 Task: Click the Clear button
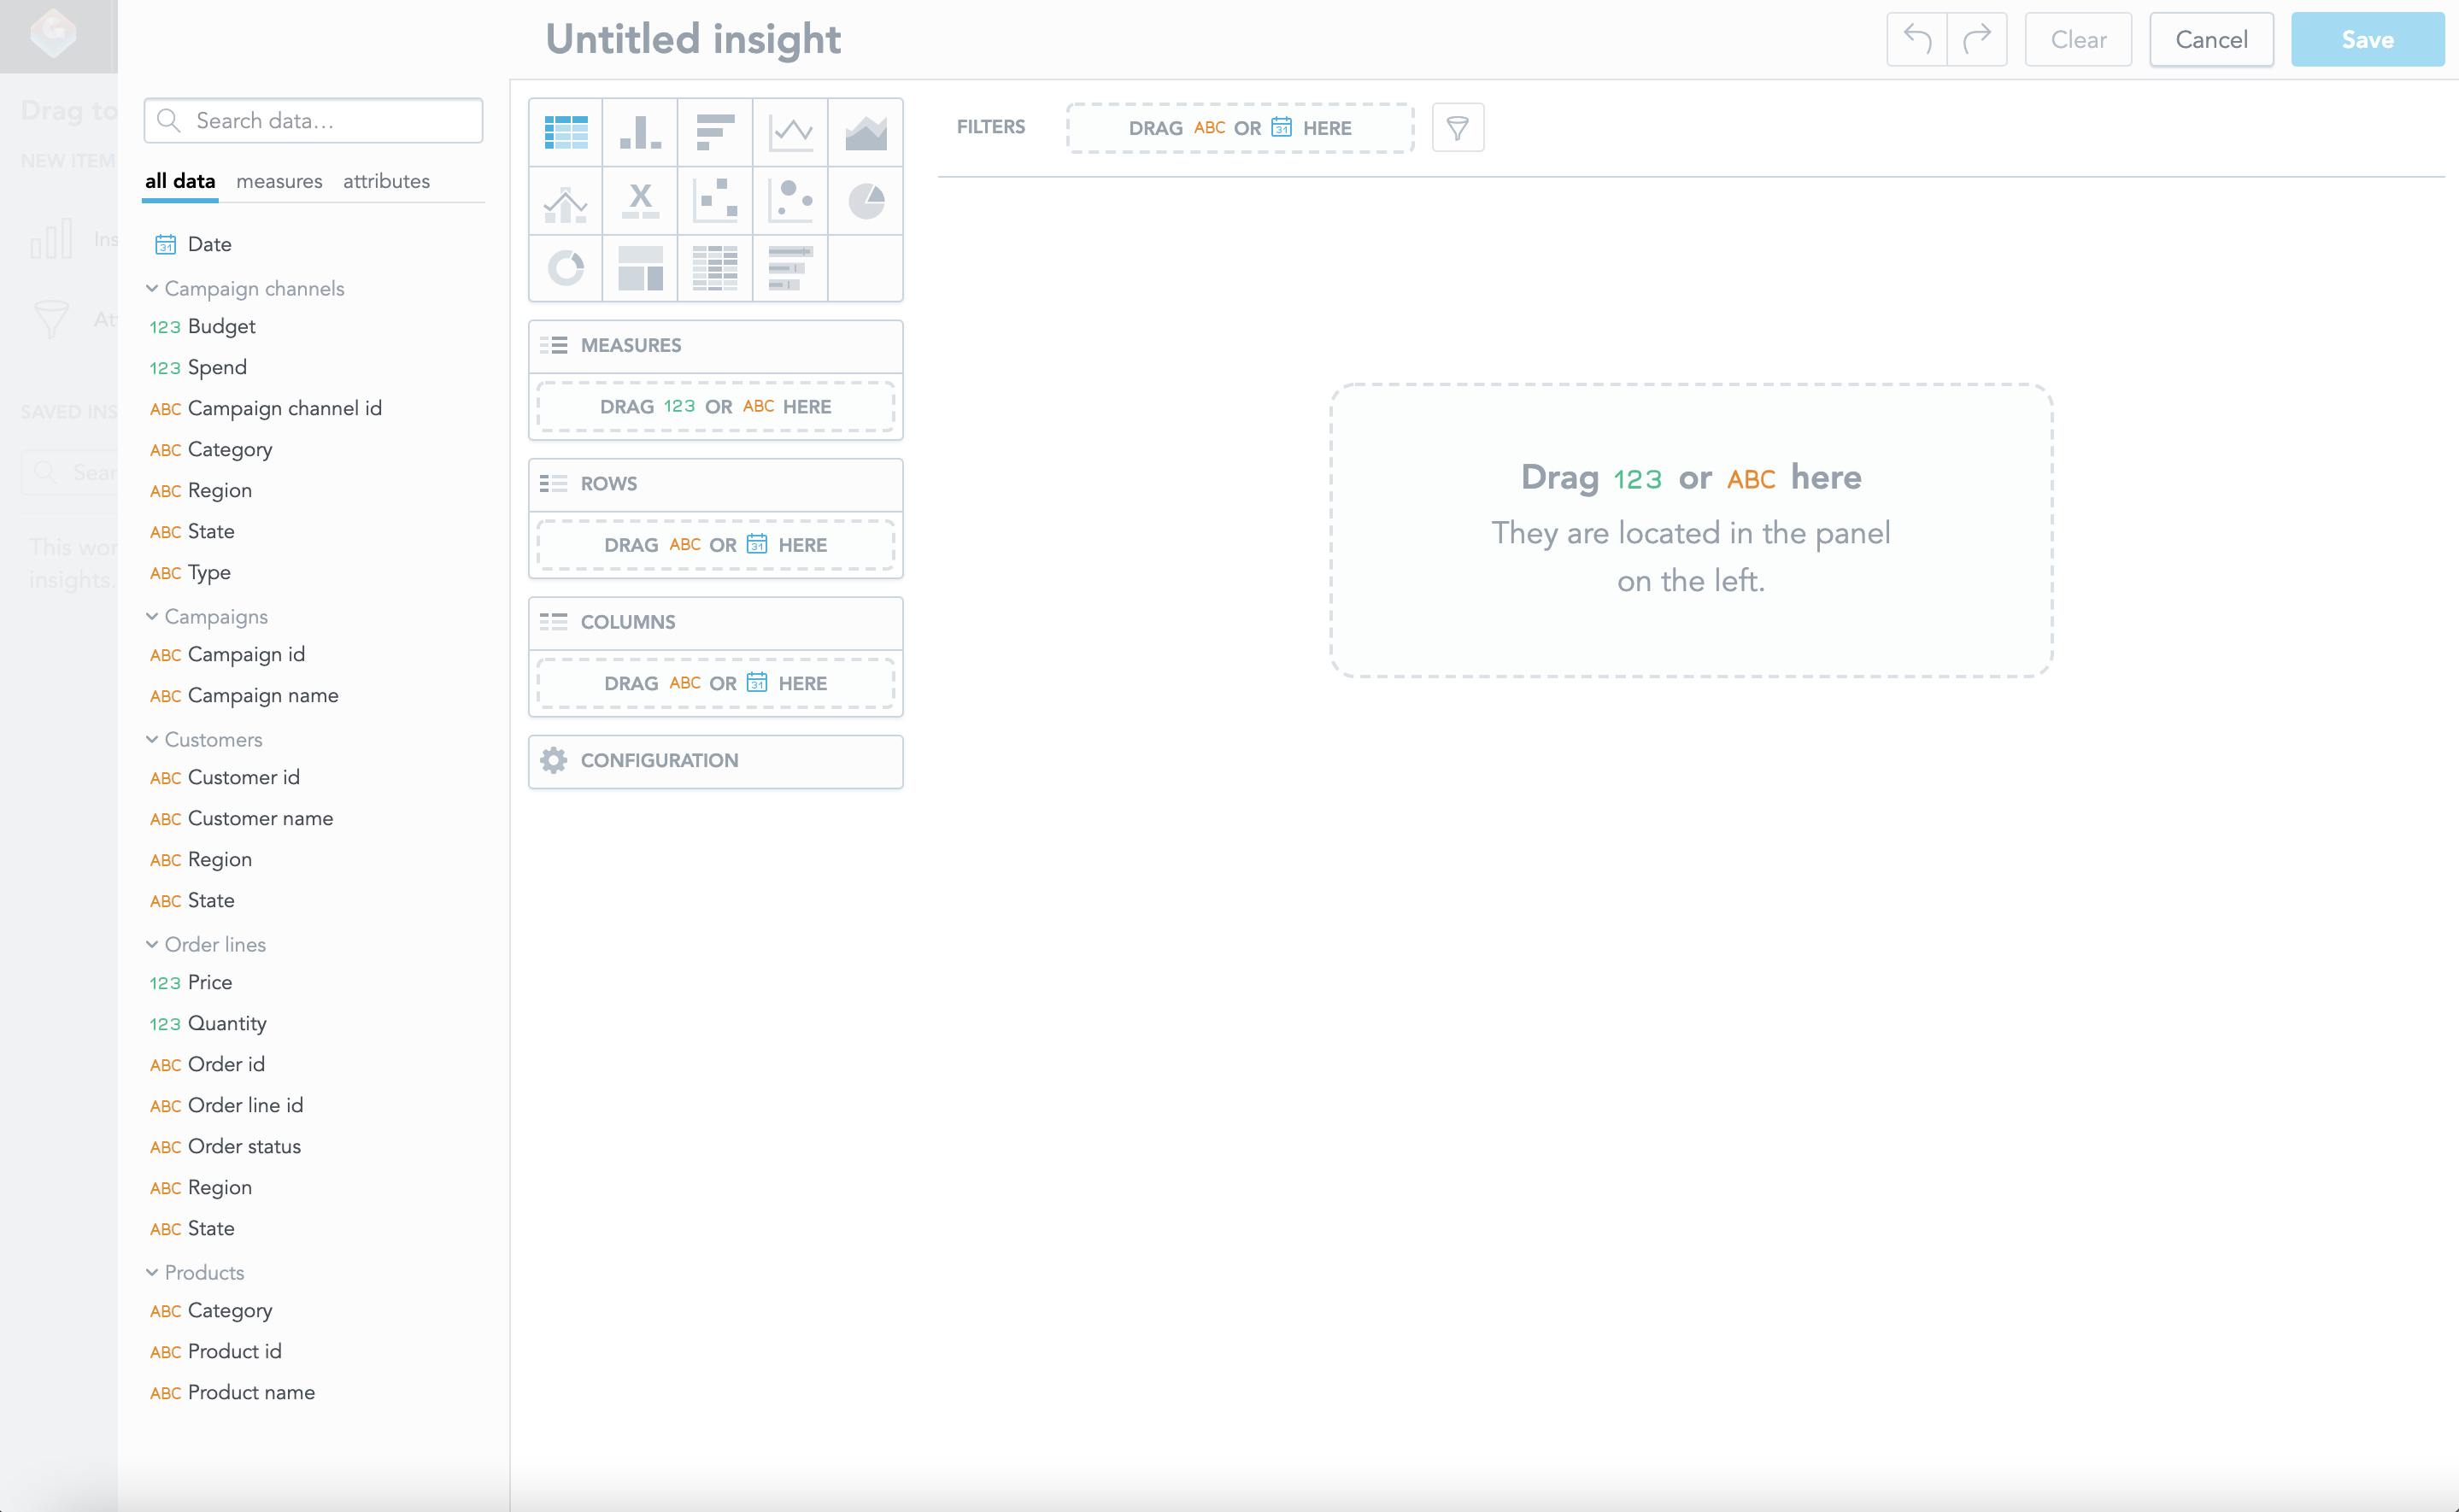[2078, 40]
